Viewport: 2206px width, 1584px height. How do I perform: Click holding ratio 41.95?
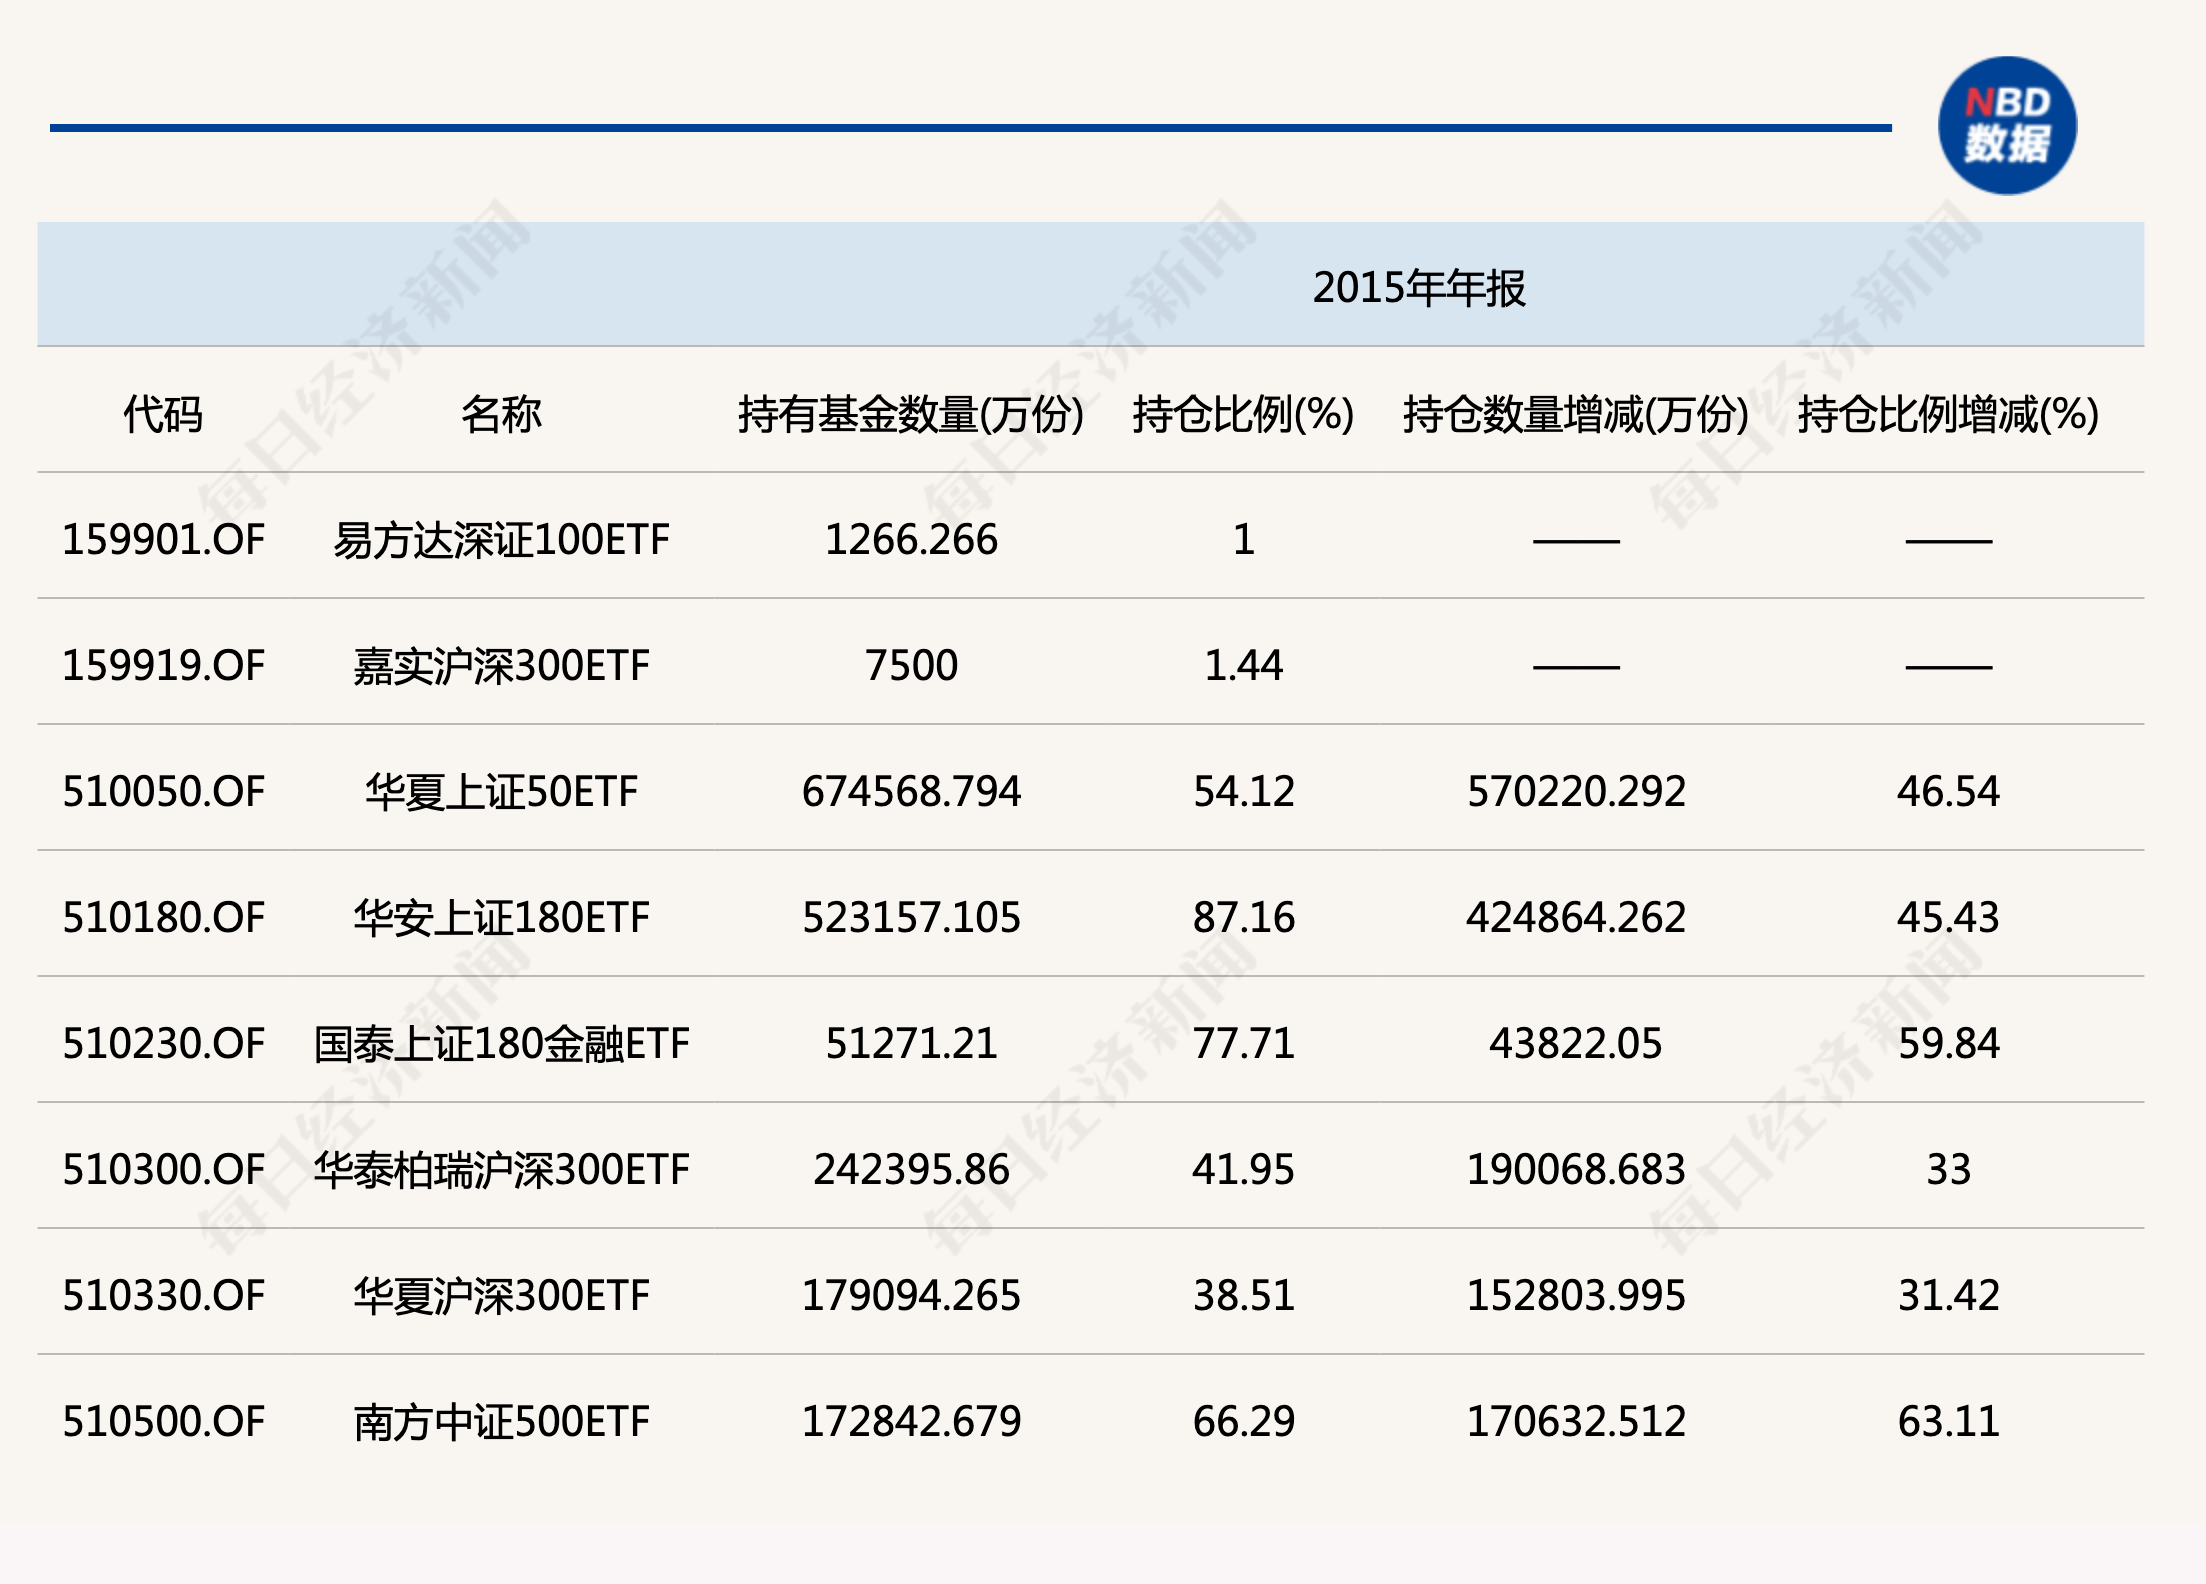pyautogui.click(x=1243, y=1170)
